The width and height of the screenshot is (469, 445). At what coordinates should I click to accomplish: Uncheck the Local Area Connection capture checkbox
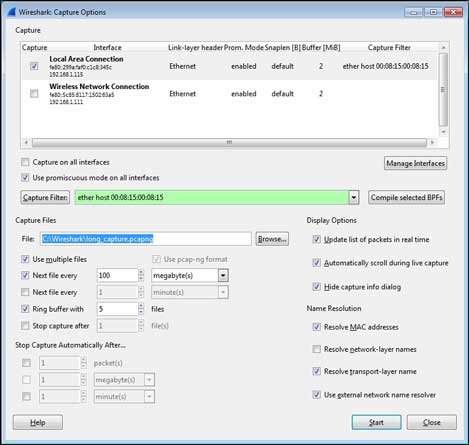coord(34,66)
